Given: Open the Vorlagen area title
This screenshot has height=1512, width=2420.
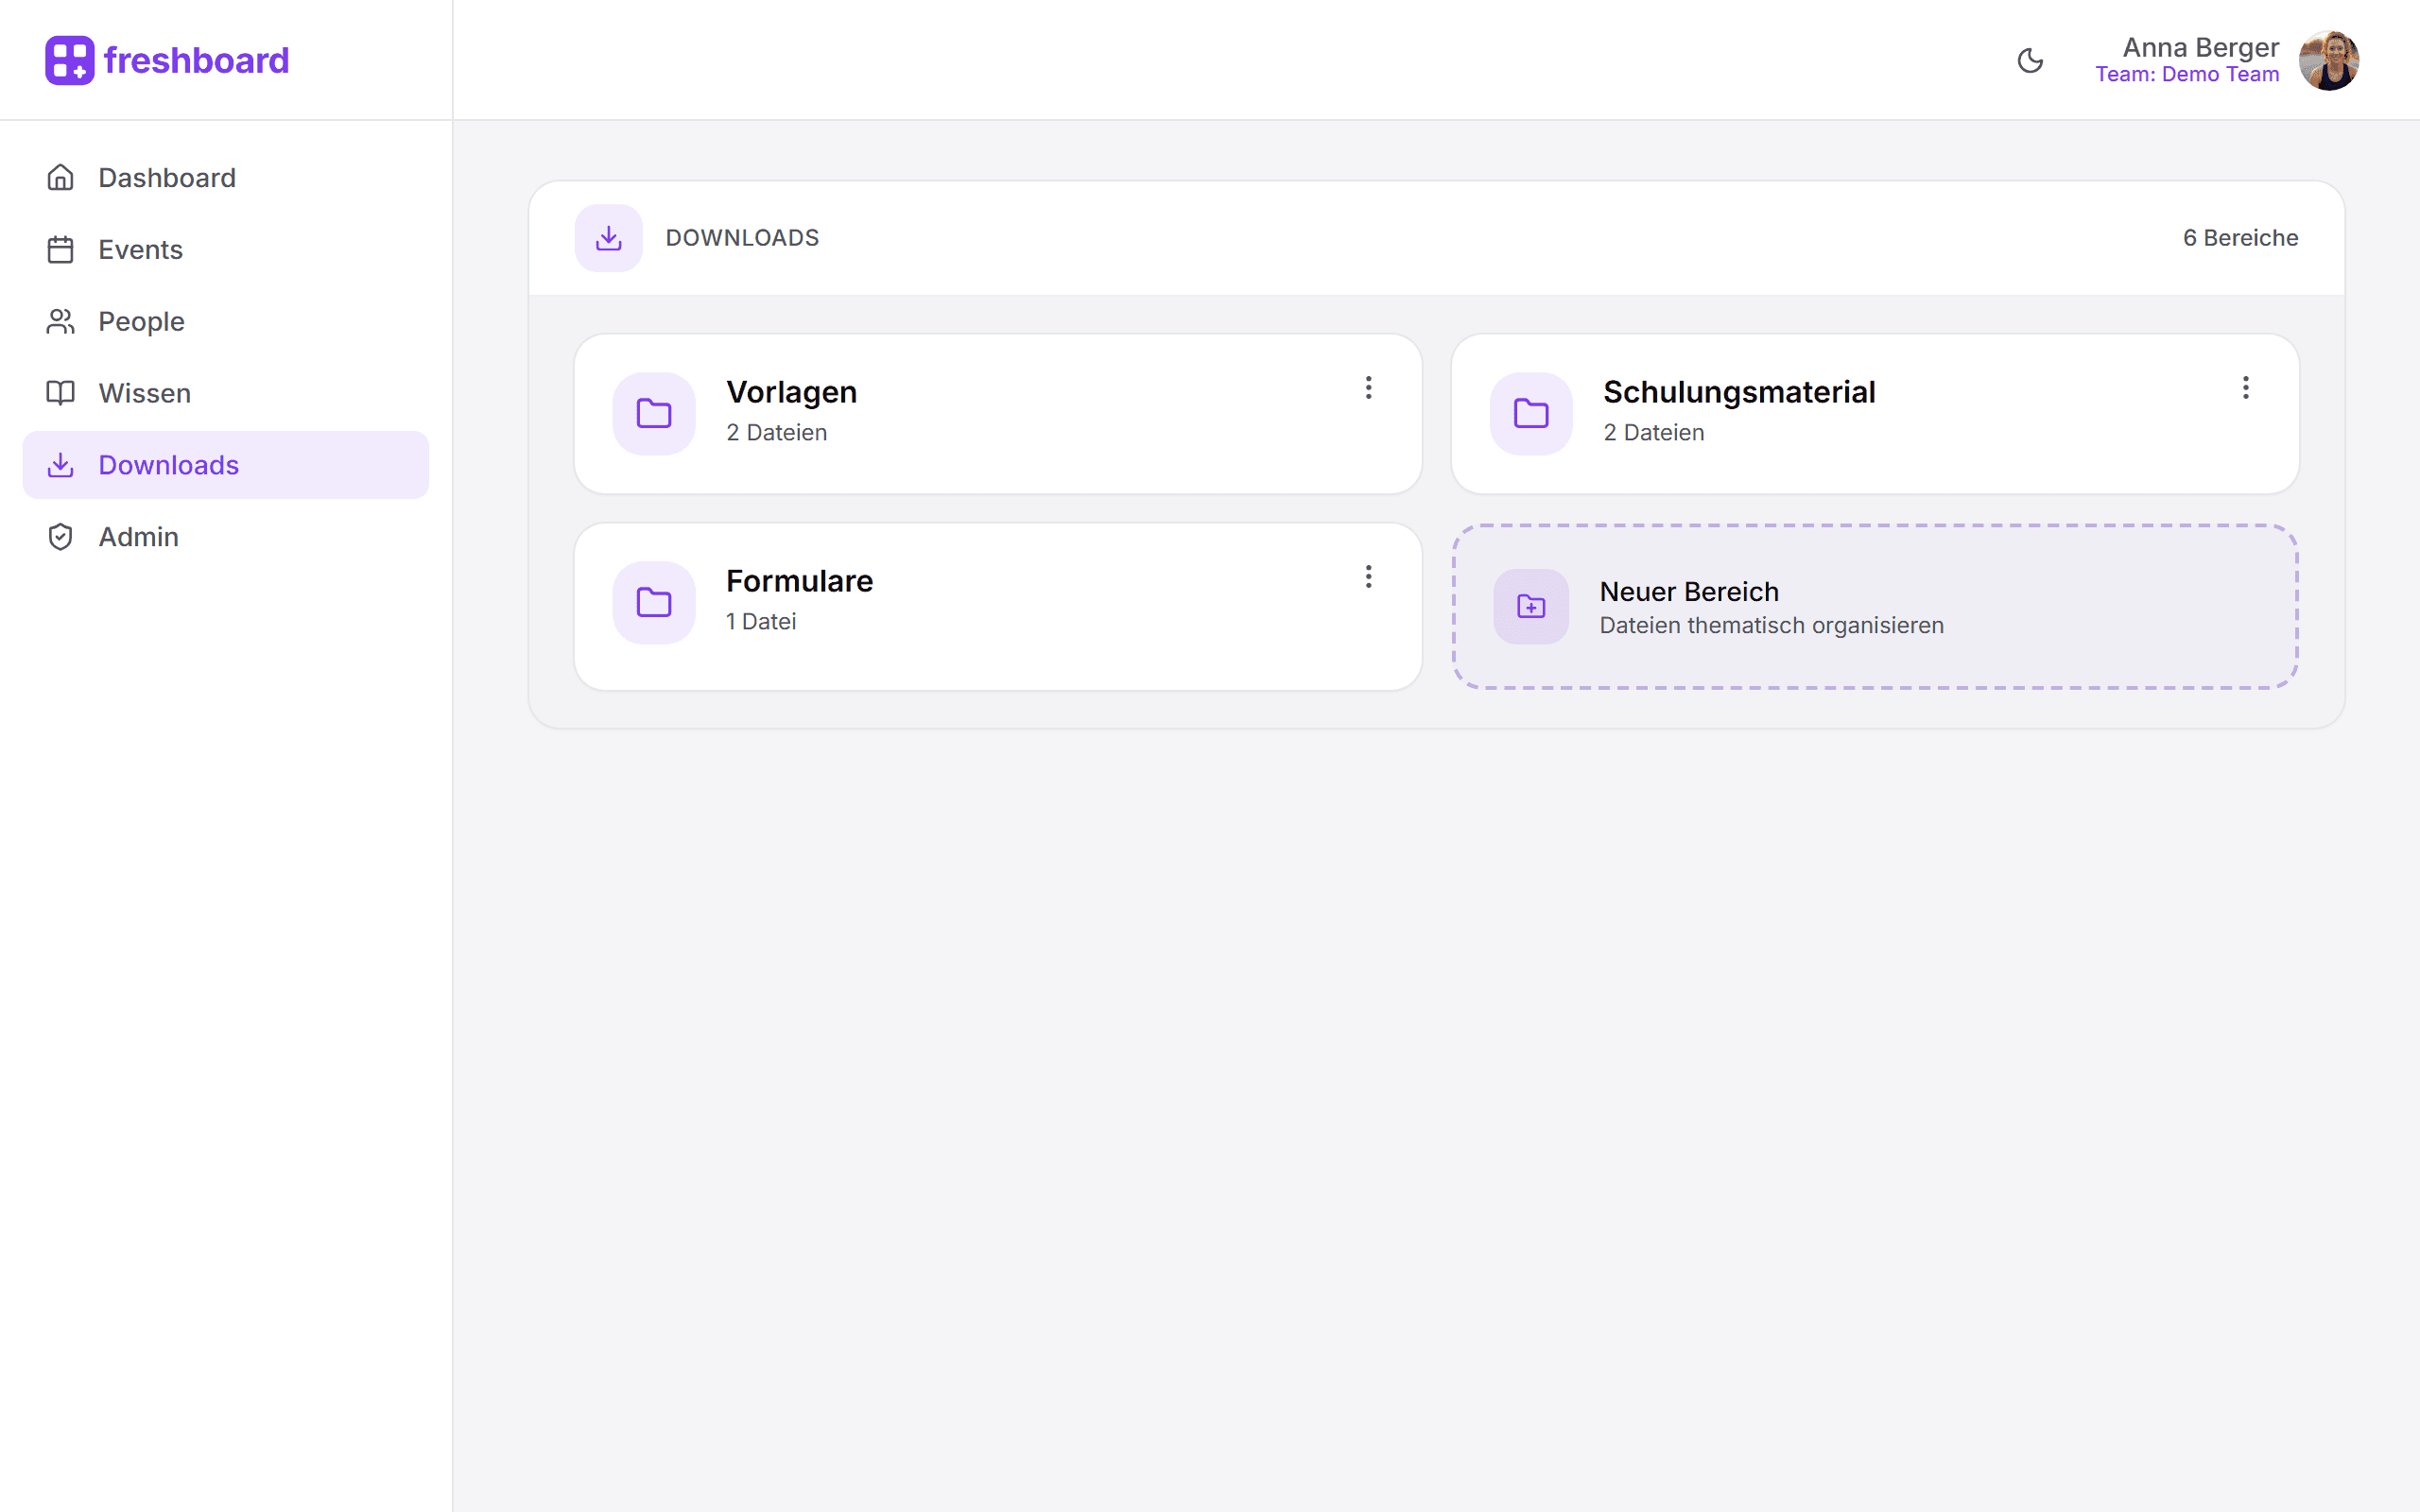Looking at the screenshot, I should click(x=791, y=392).
